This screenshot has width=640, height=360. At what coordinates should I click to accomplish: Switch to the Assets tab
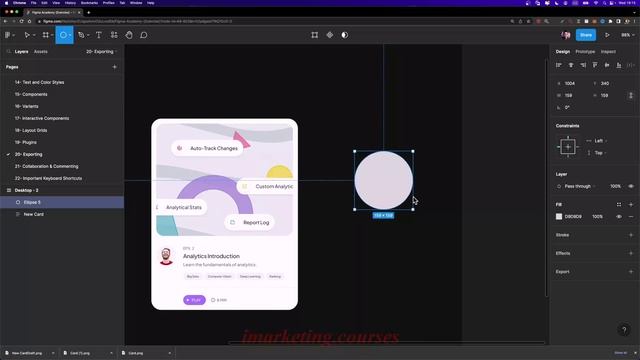coord(41,52)
